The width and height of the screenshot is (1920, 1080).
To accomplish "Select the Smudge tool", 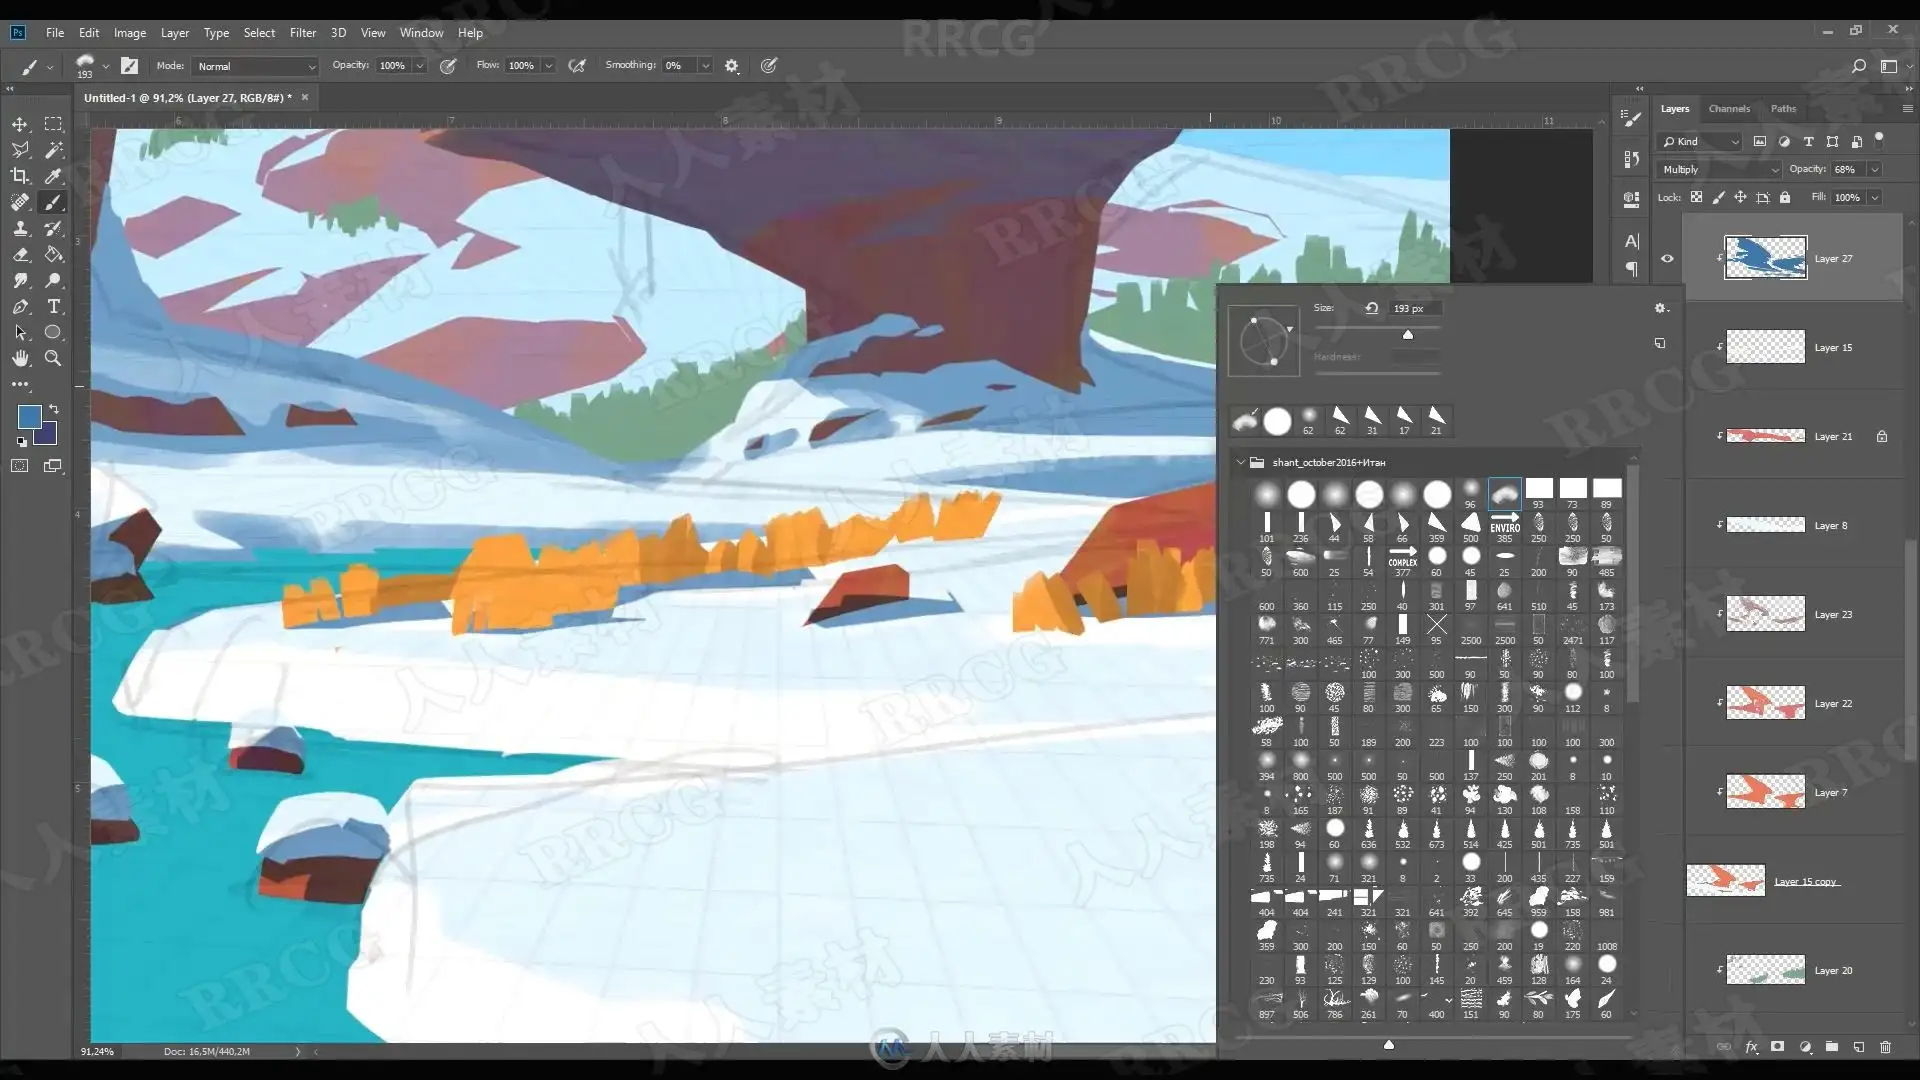I will [x=20, y=280].
